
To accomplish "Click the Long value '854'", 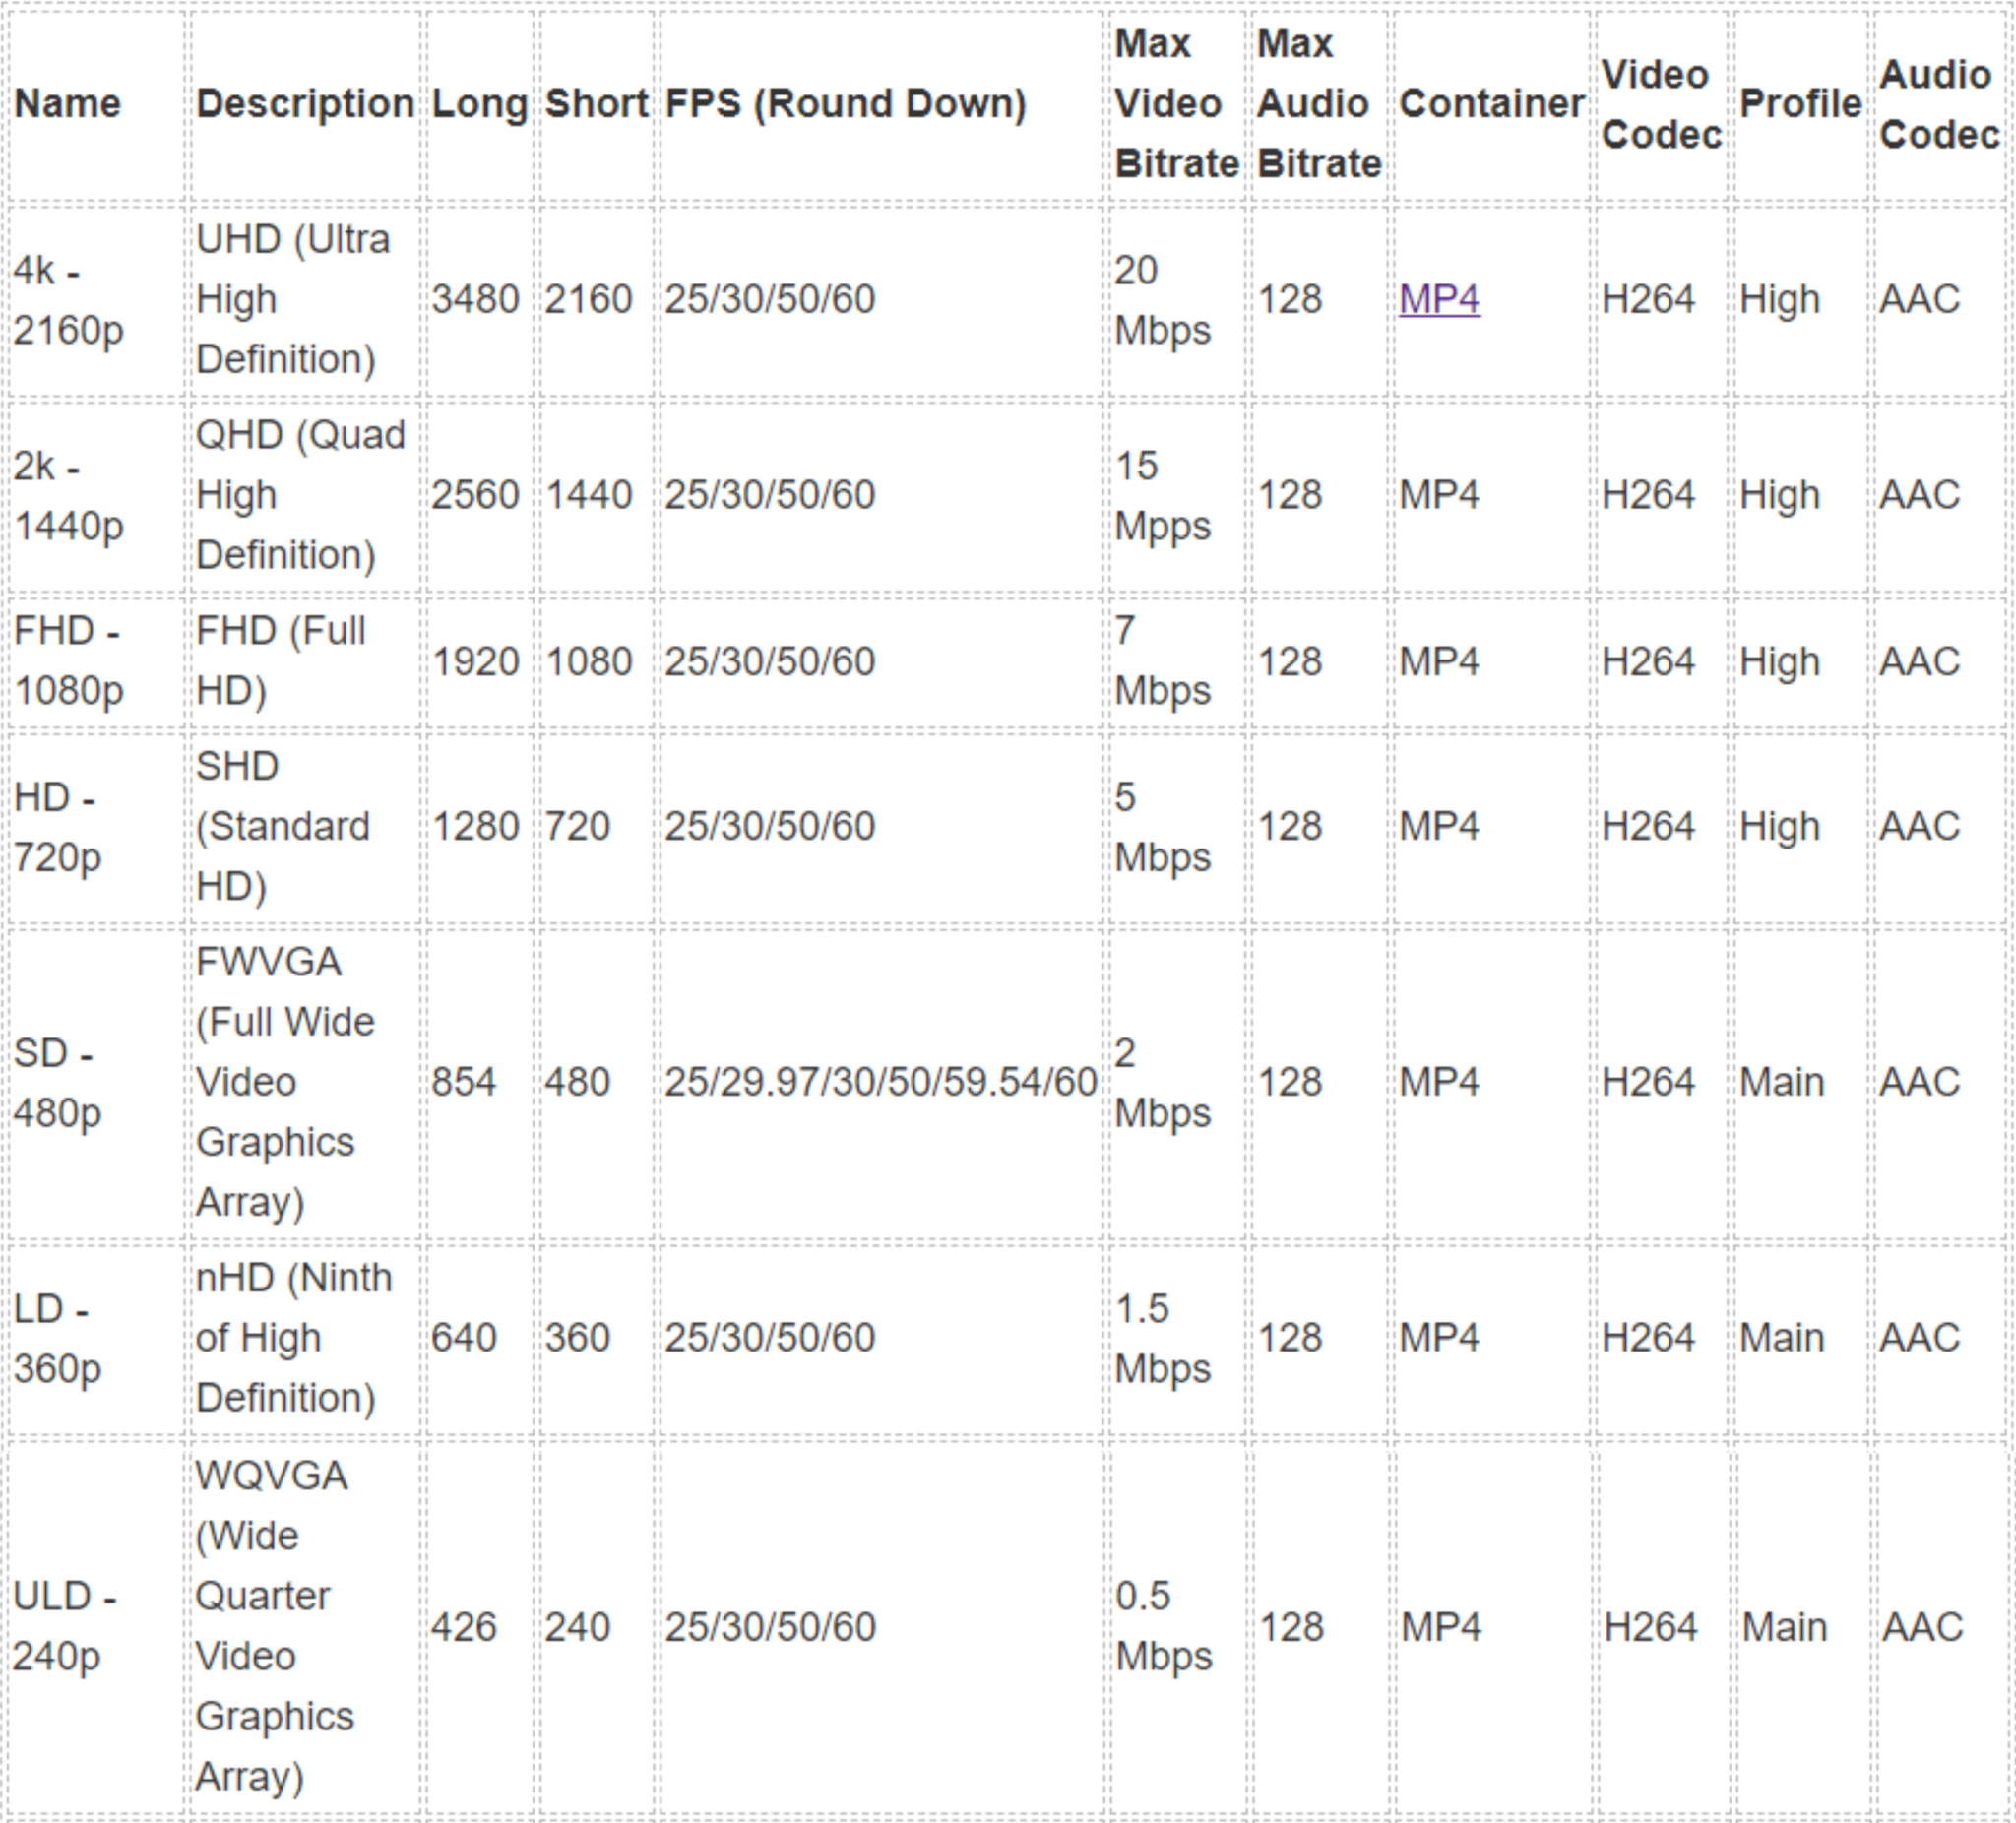I will tap(463, 1082).
